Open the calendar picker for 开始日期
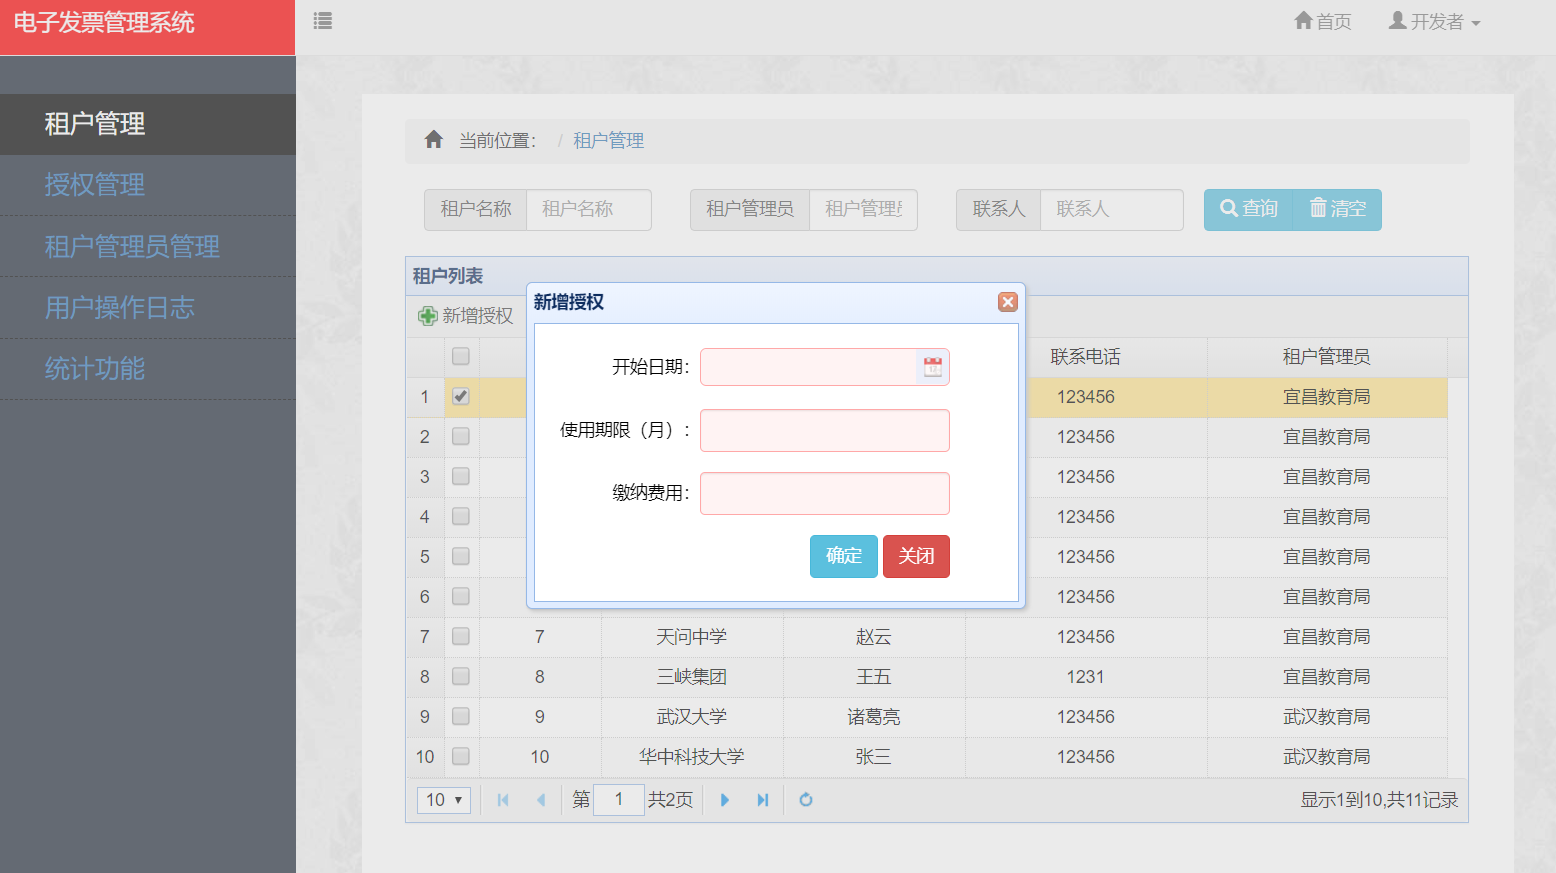Screen dimensions: 1556x873 [932, 367]
